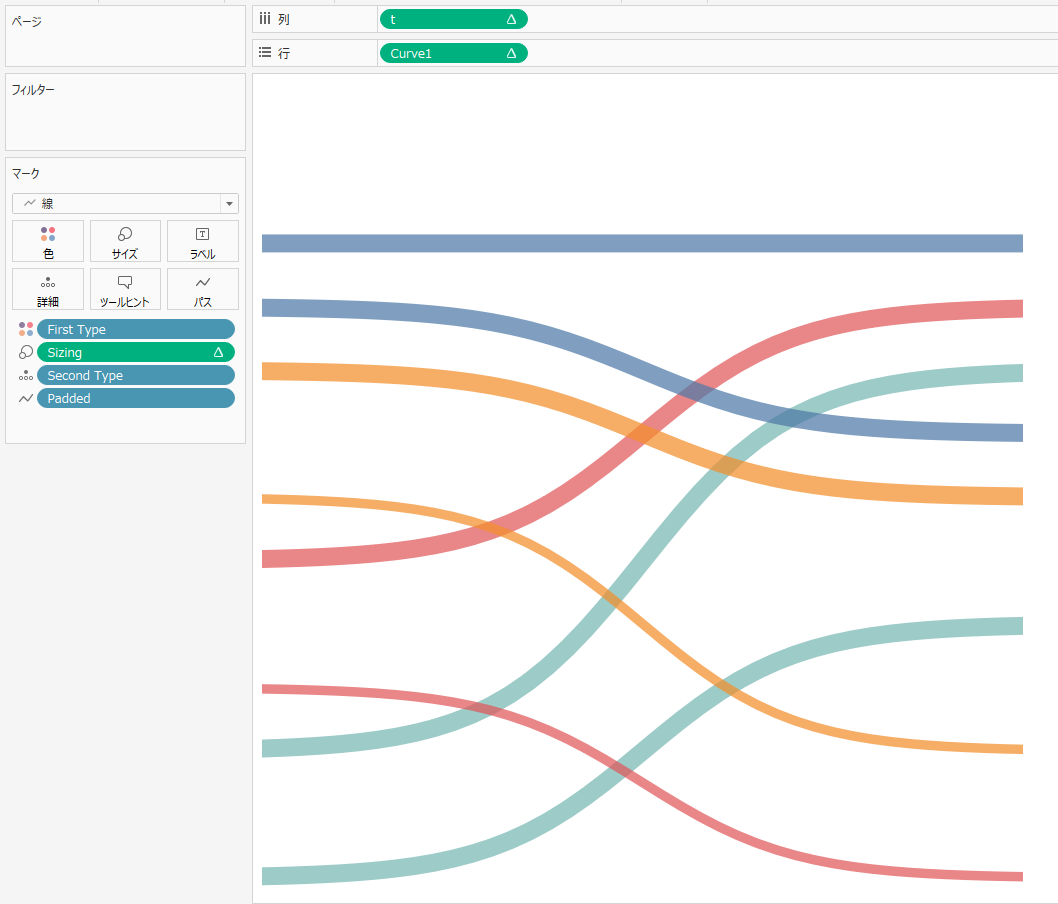The image size is (1058, 904).
Task: Click the ツールヒント tooltip button
Action: point(125,289)
